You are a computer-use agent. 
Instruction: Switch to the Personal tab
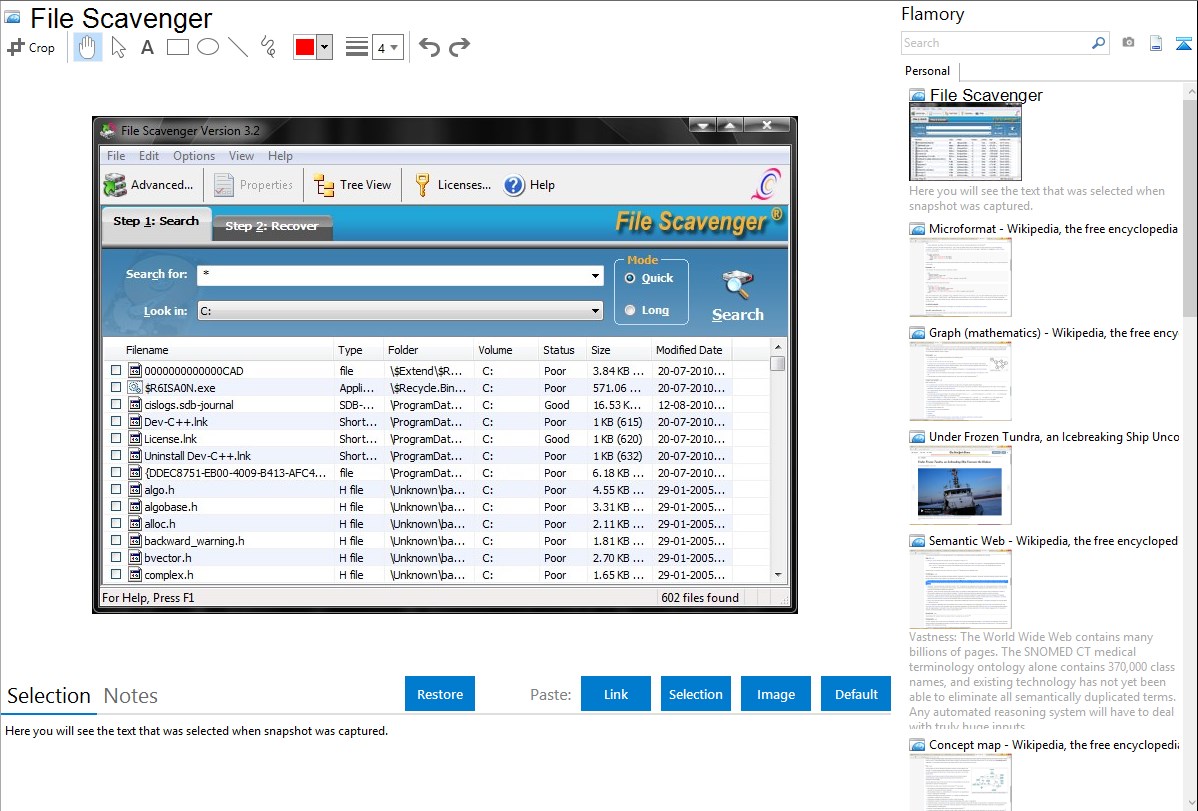tap(928, 71)
